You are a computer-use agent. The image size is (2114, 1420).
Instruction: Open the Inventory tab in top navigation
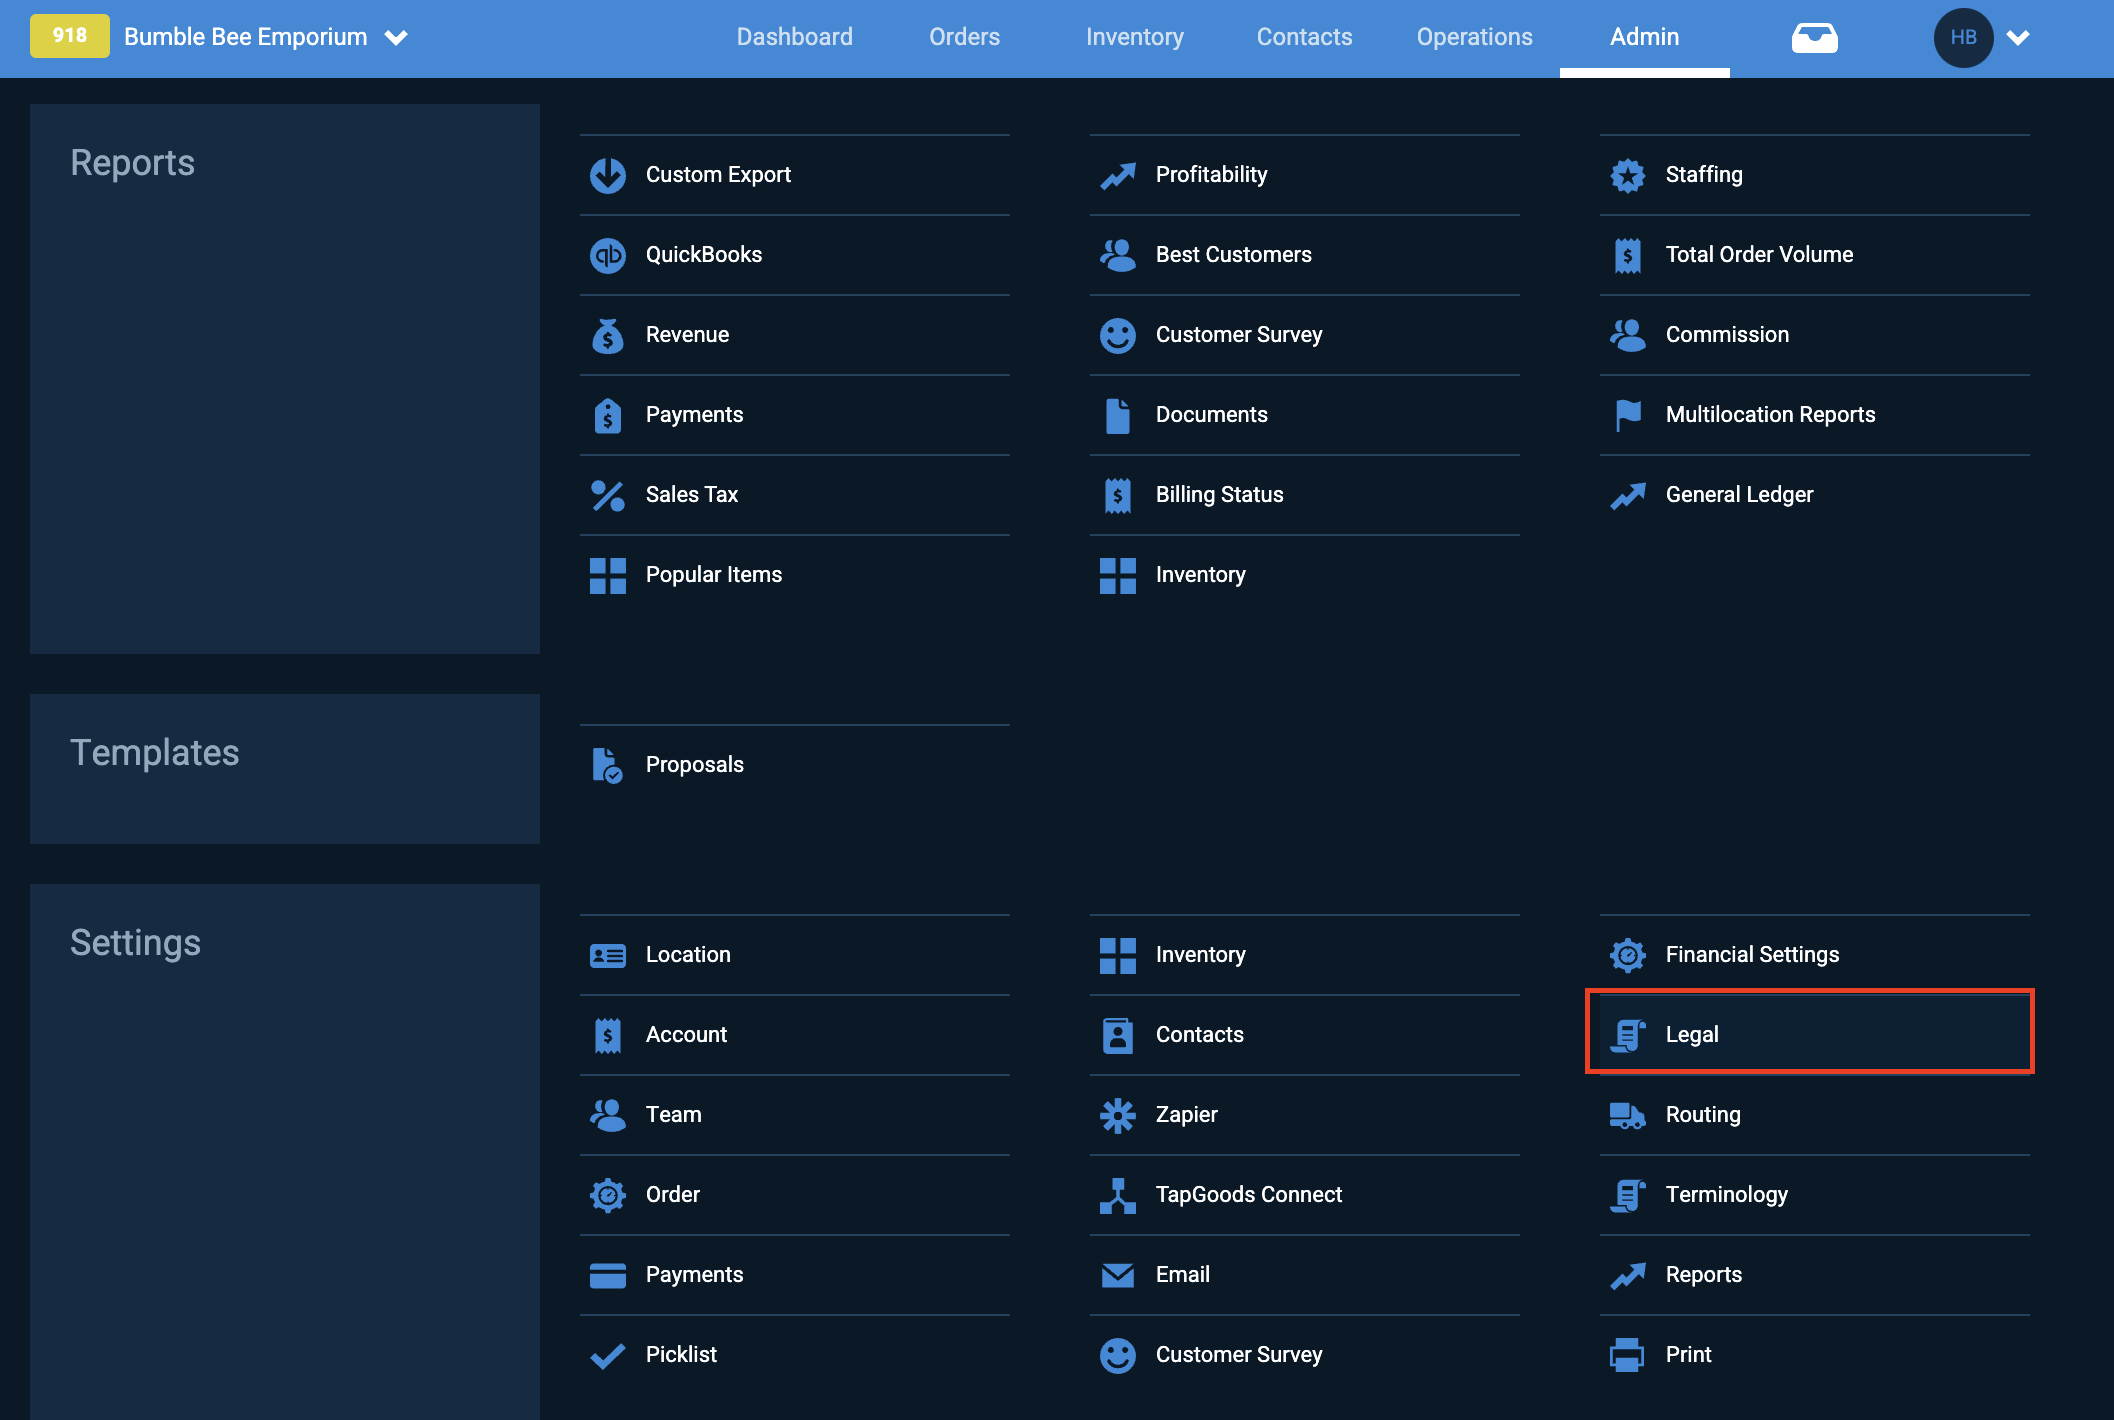[1135, 37]
